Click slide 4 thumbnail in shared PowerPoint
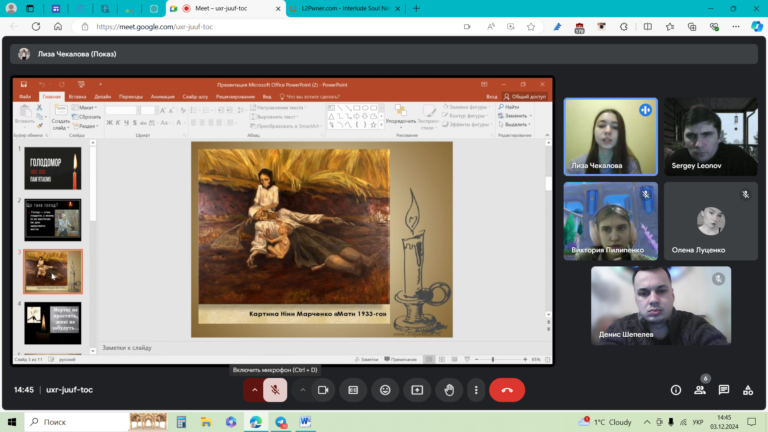This screenshot has height=432, width=768. click(53, 323)
